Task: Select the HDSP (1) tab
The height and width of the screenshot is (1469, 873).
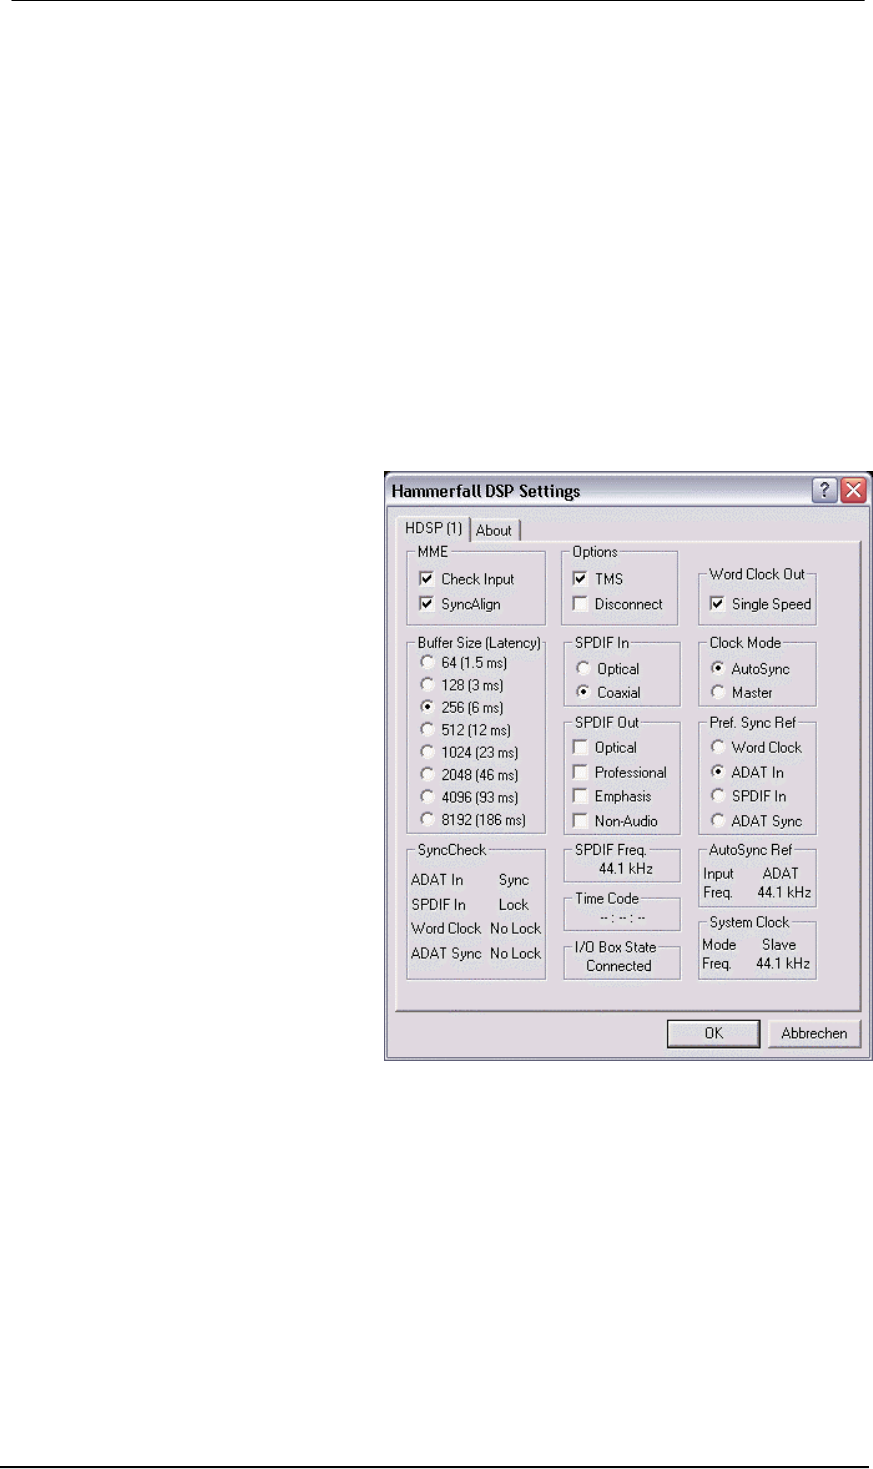Action: 433,528
